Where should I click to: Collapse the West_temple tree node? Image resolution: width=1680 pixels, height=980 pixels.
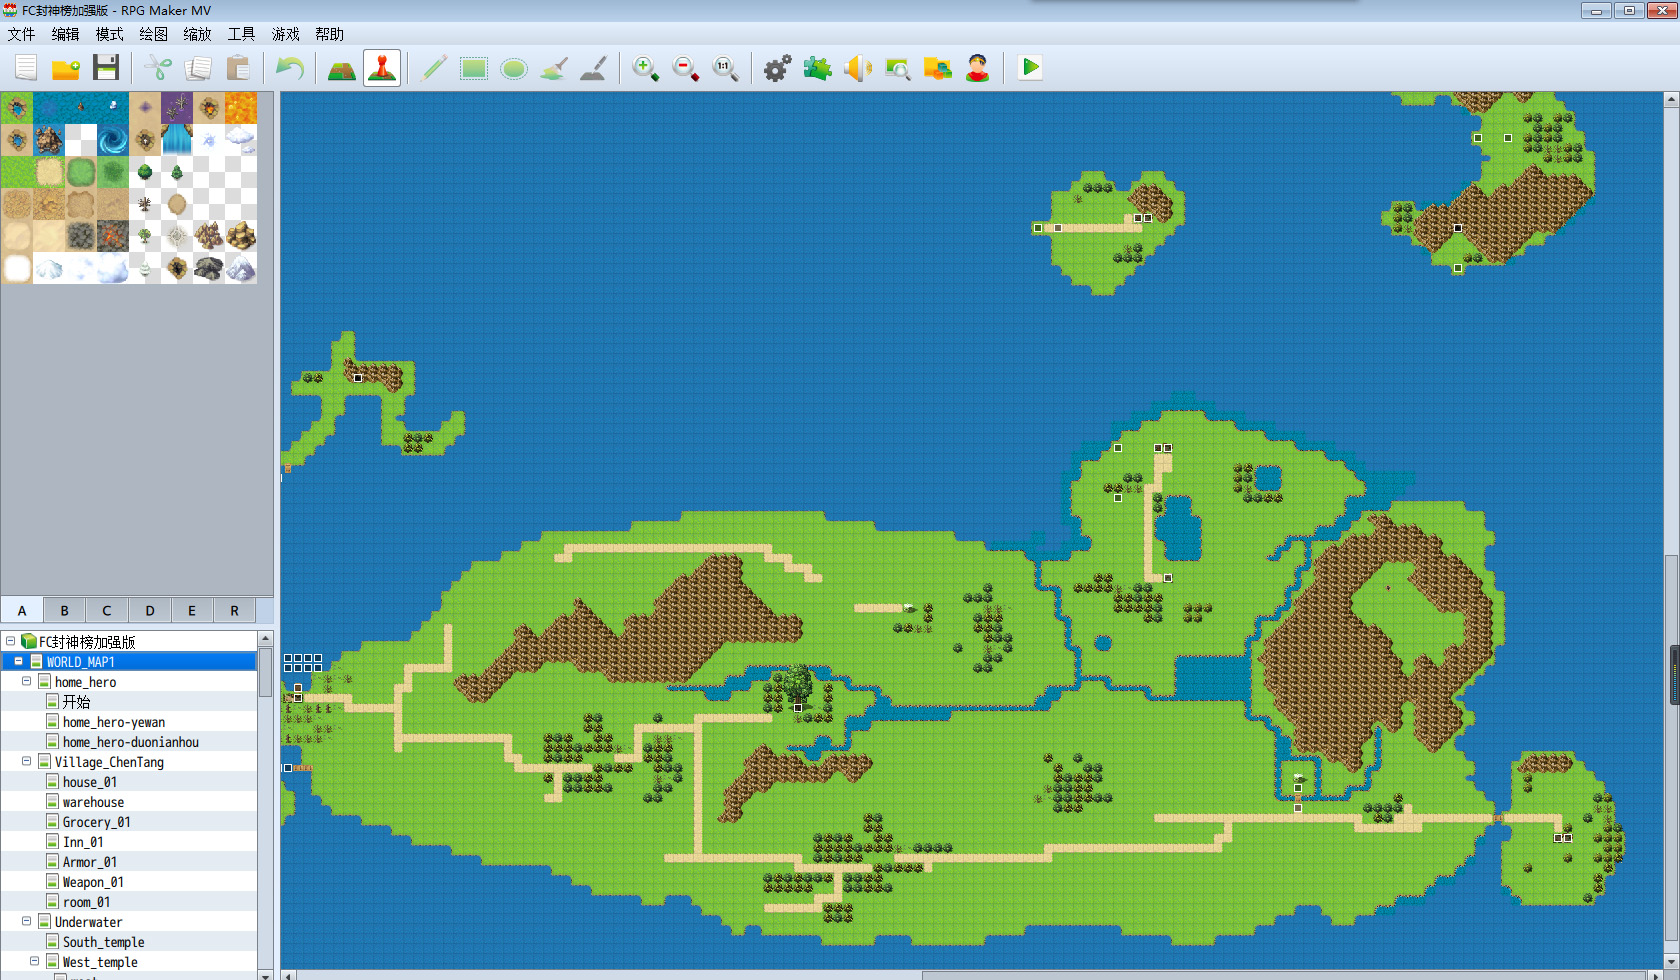coord(34,961)
